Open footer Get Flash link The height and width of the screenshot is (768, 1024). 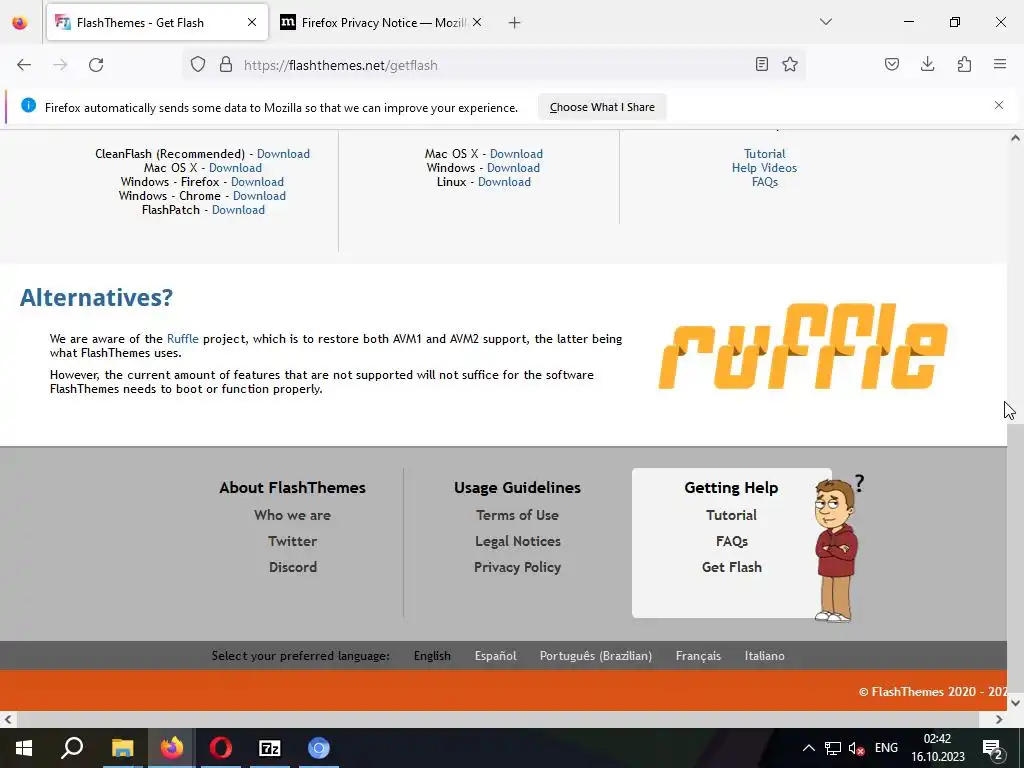(731, 567)
